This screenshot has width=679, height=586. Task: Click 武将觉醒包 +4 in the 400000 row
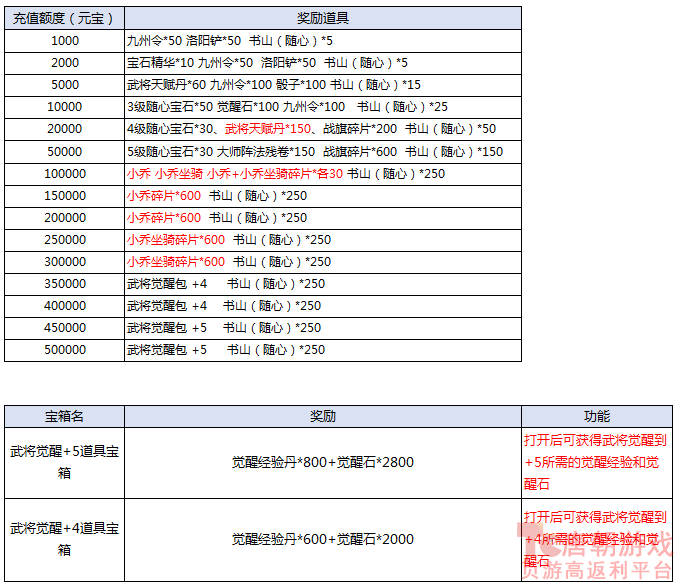click(x=167, y=307)
